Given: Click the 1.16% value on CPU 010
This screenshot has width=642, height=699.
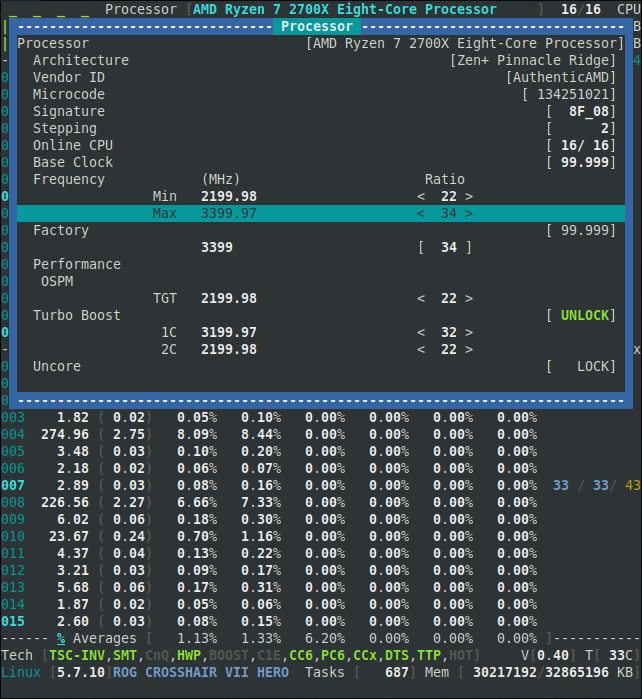Looking at the screenshot, I should [x=261, y=537].
